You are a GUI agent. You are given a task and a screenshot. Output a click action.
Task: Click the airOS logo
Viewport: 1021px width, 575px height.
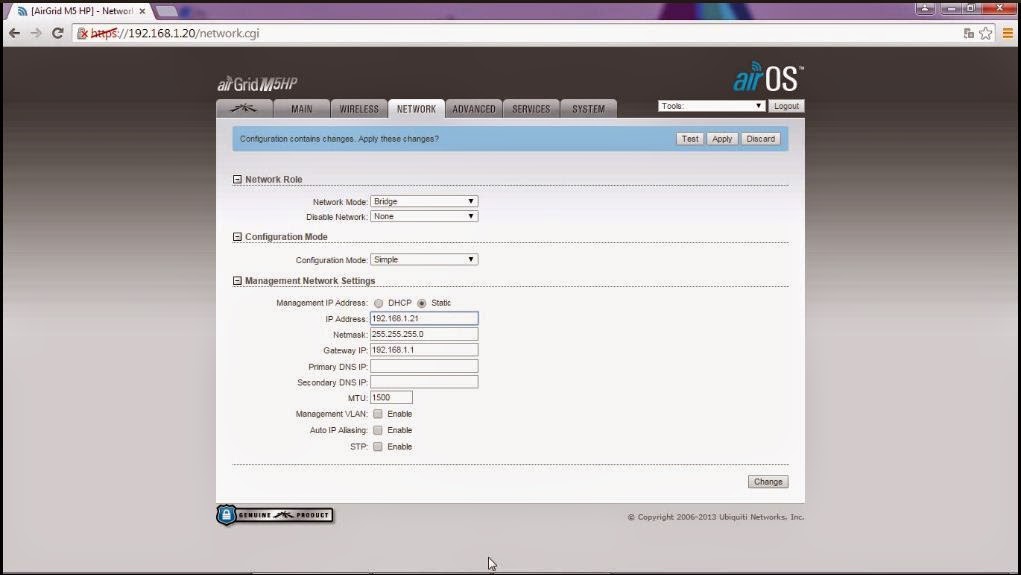[x=768, y=77]
